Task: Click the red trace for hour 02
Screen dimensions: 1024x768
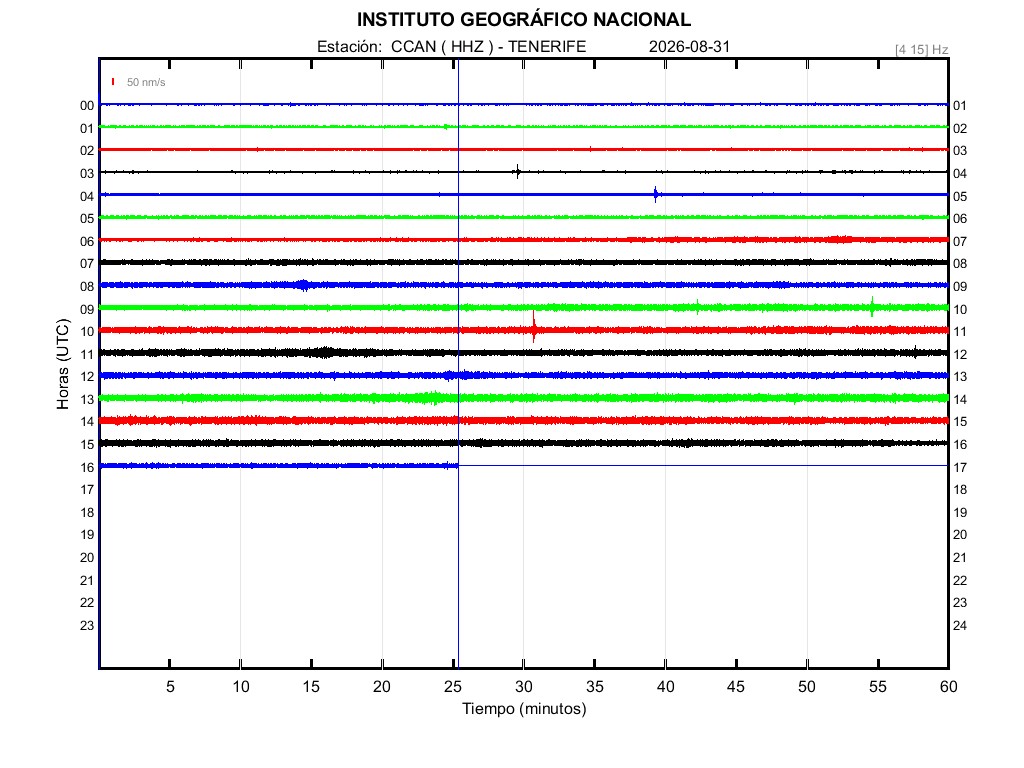Action: pos(524,150)
